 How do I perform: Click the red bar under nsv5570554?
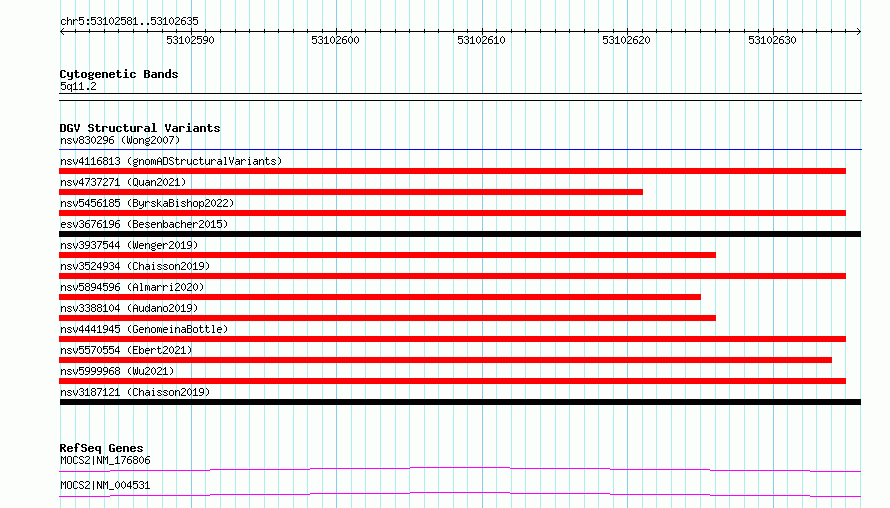(x=446, y=360)
